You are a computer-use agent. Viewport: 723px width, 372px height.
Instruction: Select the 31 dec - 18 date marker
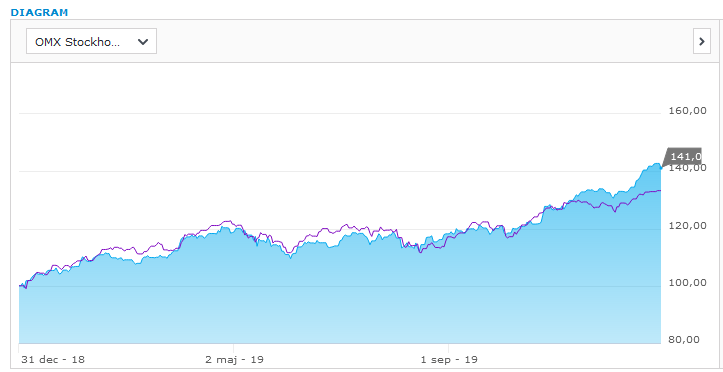click(x=53, y=360)
